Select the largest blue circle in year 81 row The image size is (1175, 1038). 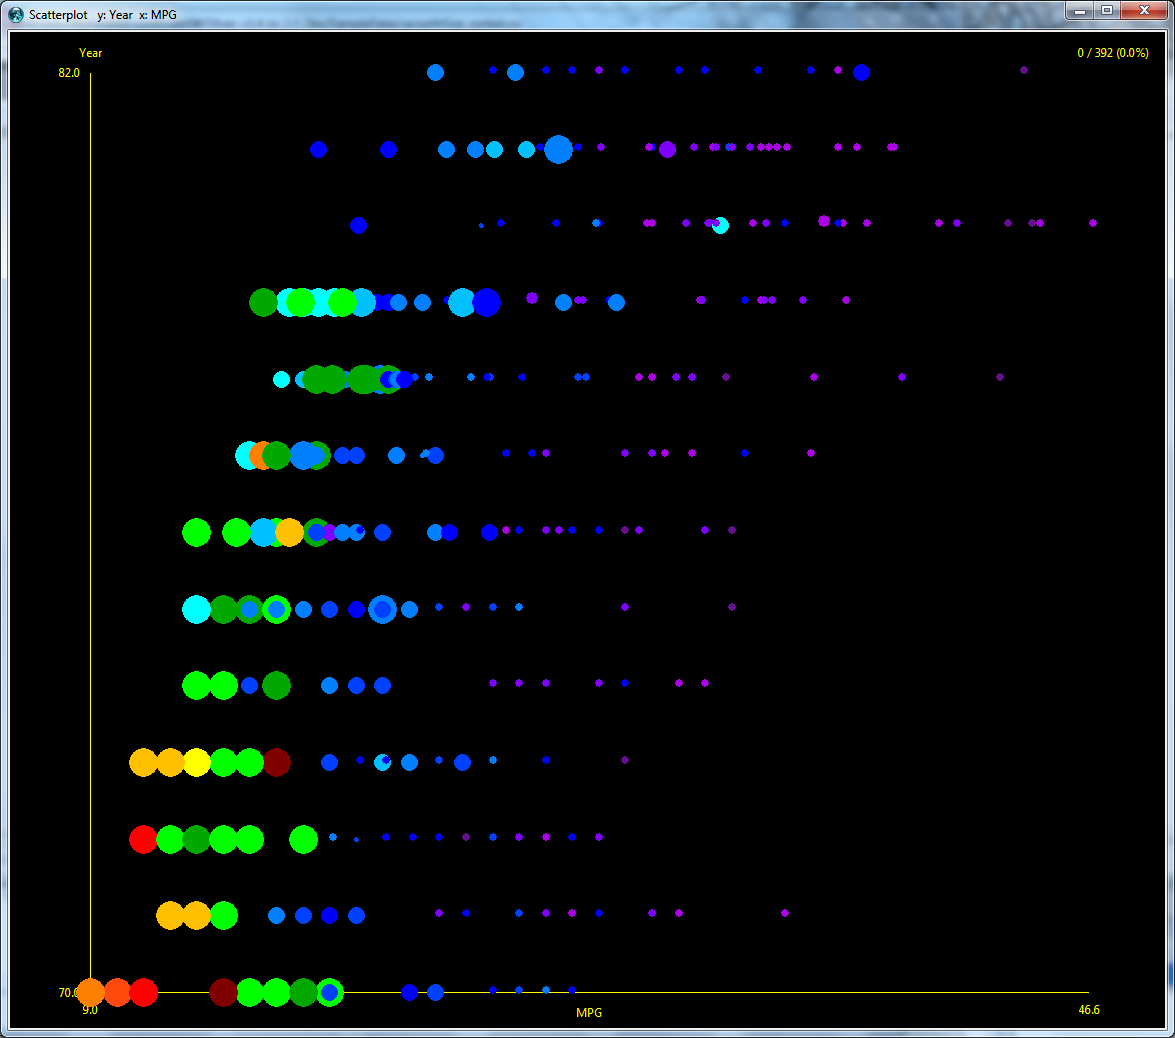[558, 149]
